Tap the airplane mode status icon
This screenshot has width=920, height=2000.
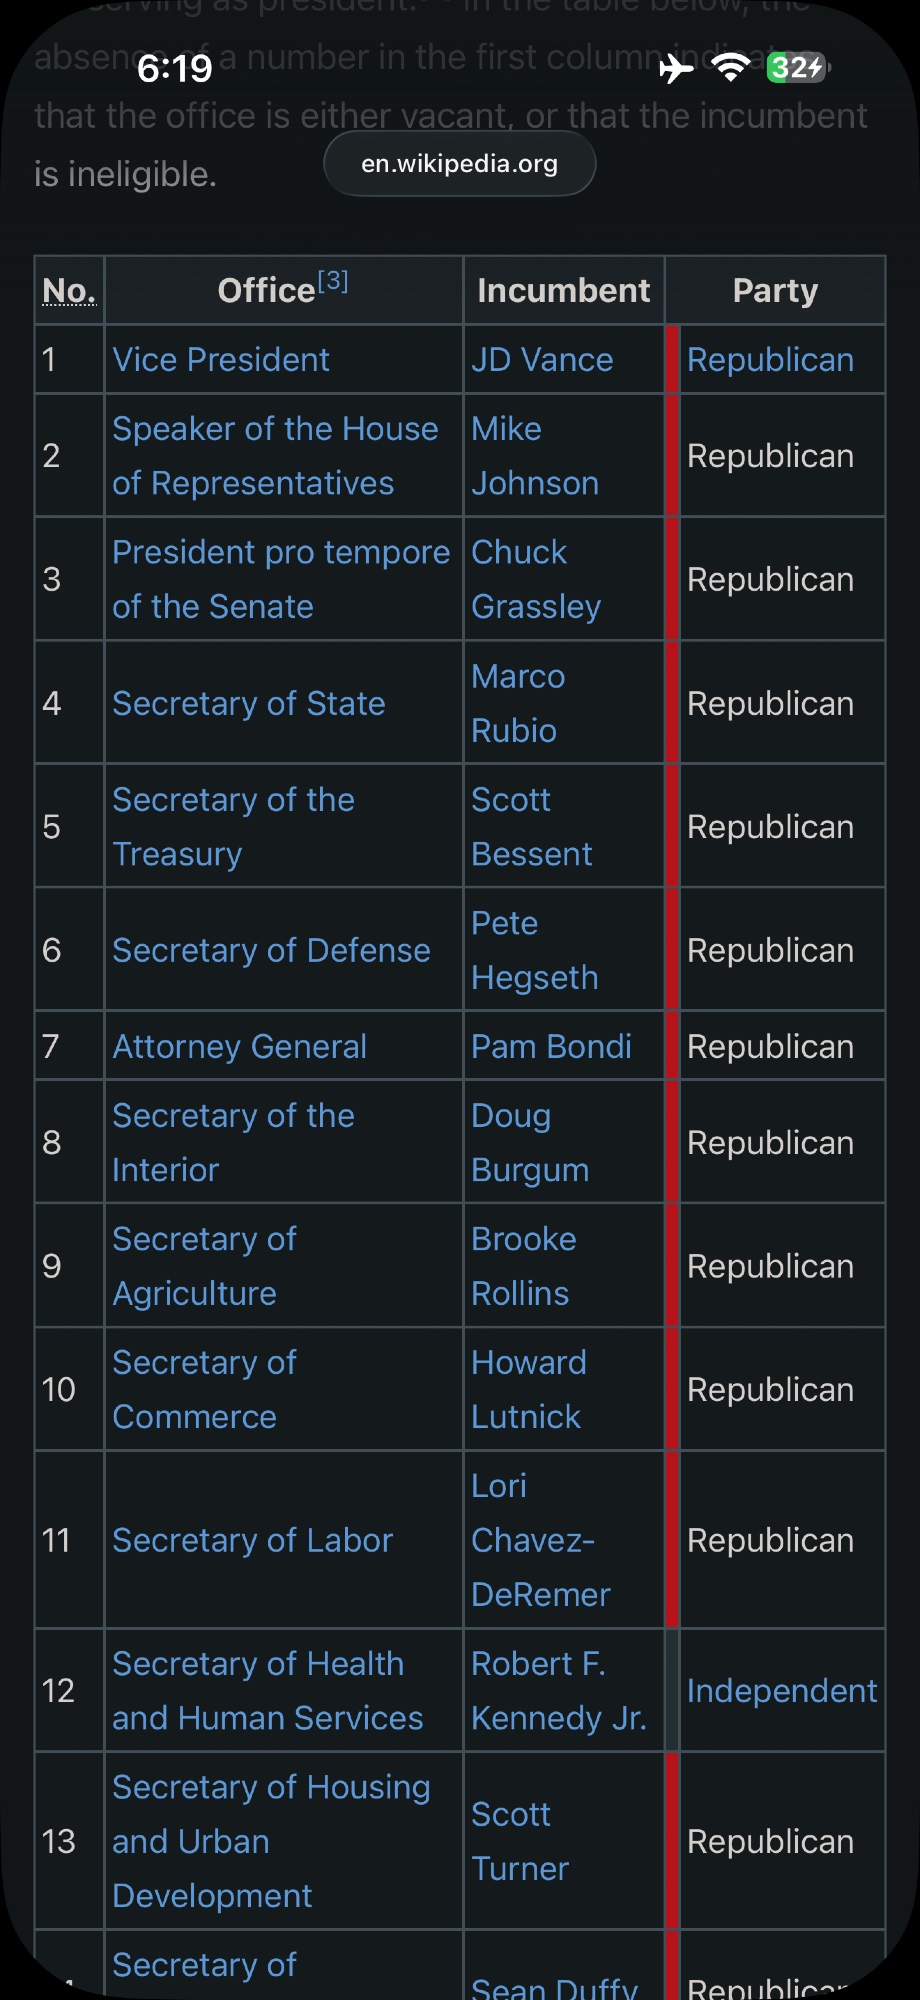(x=676, y=68)
